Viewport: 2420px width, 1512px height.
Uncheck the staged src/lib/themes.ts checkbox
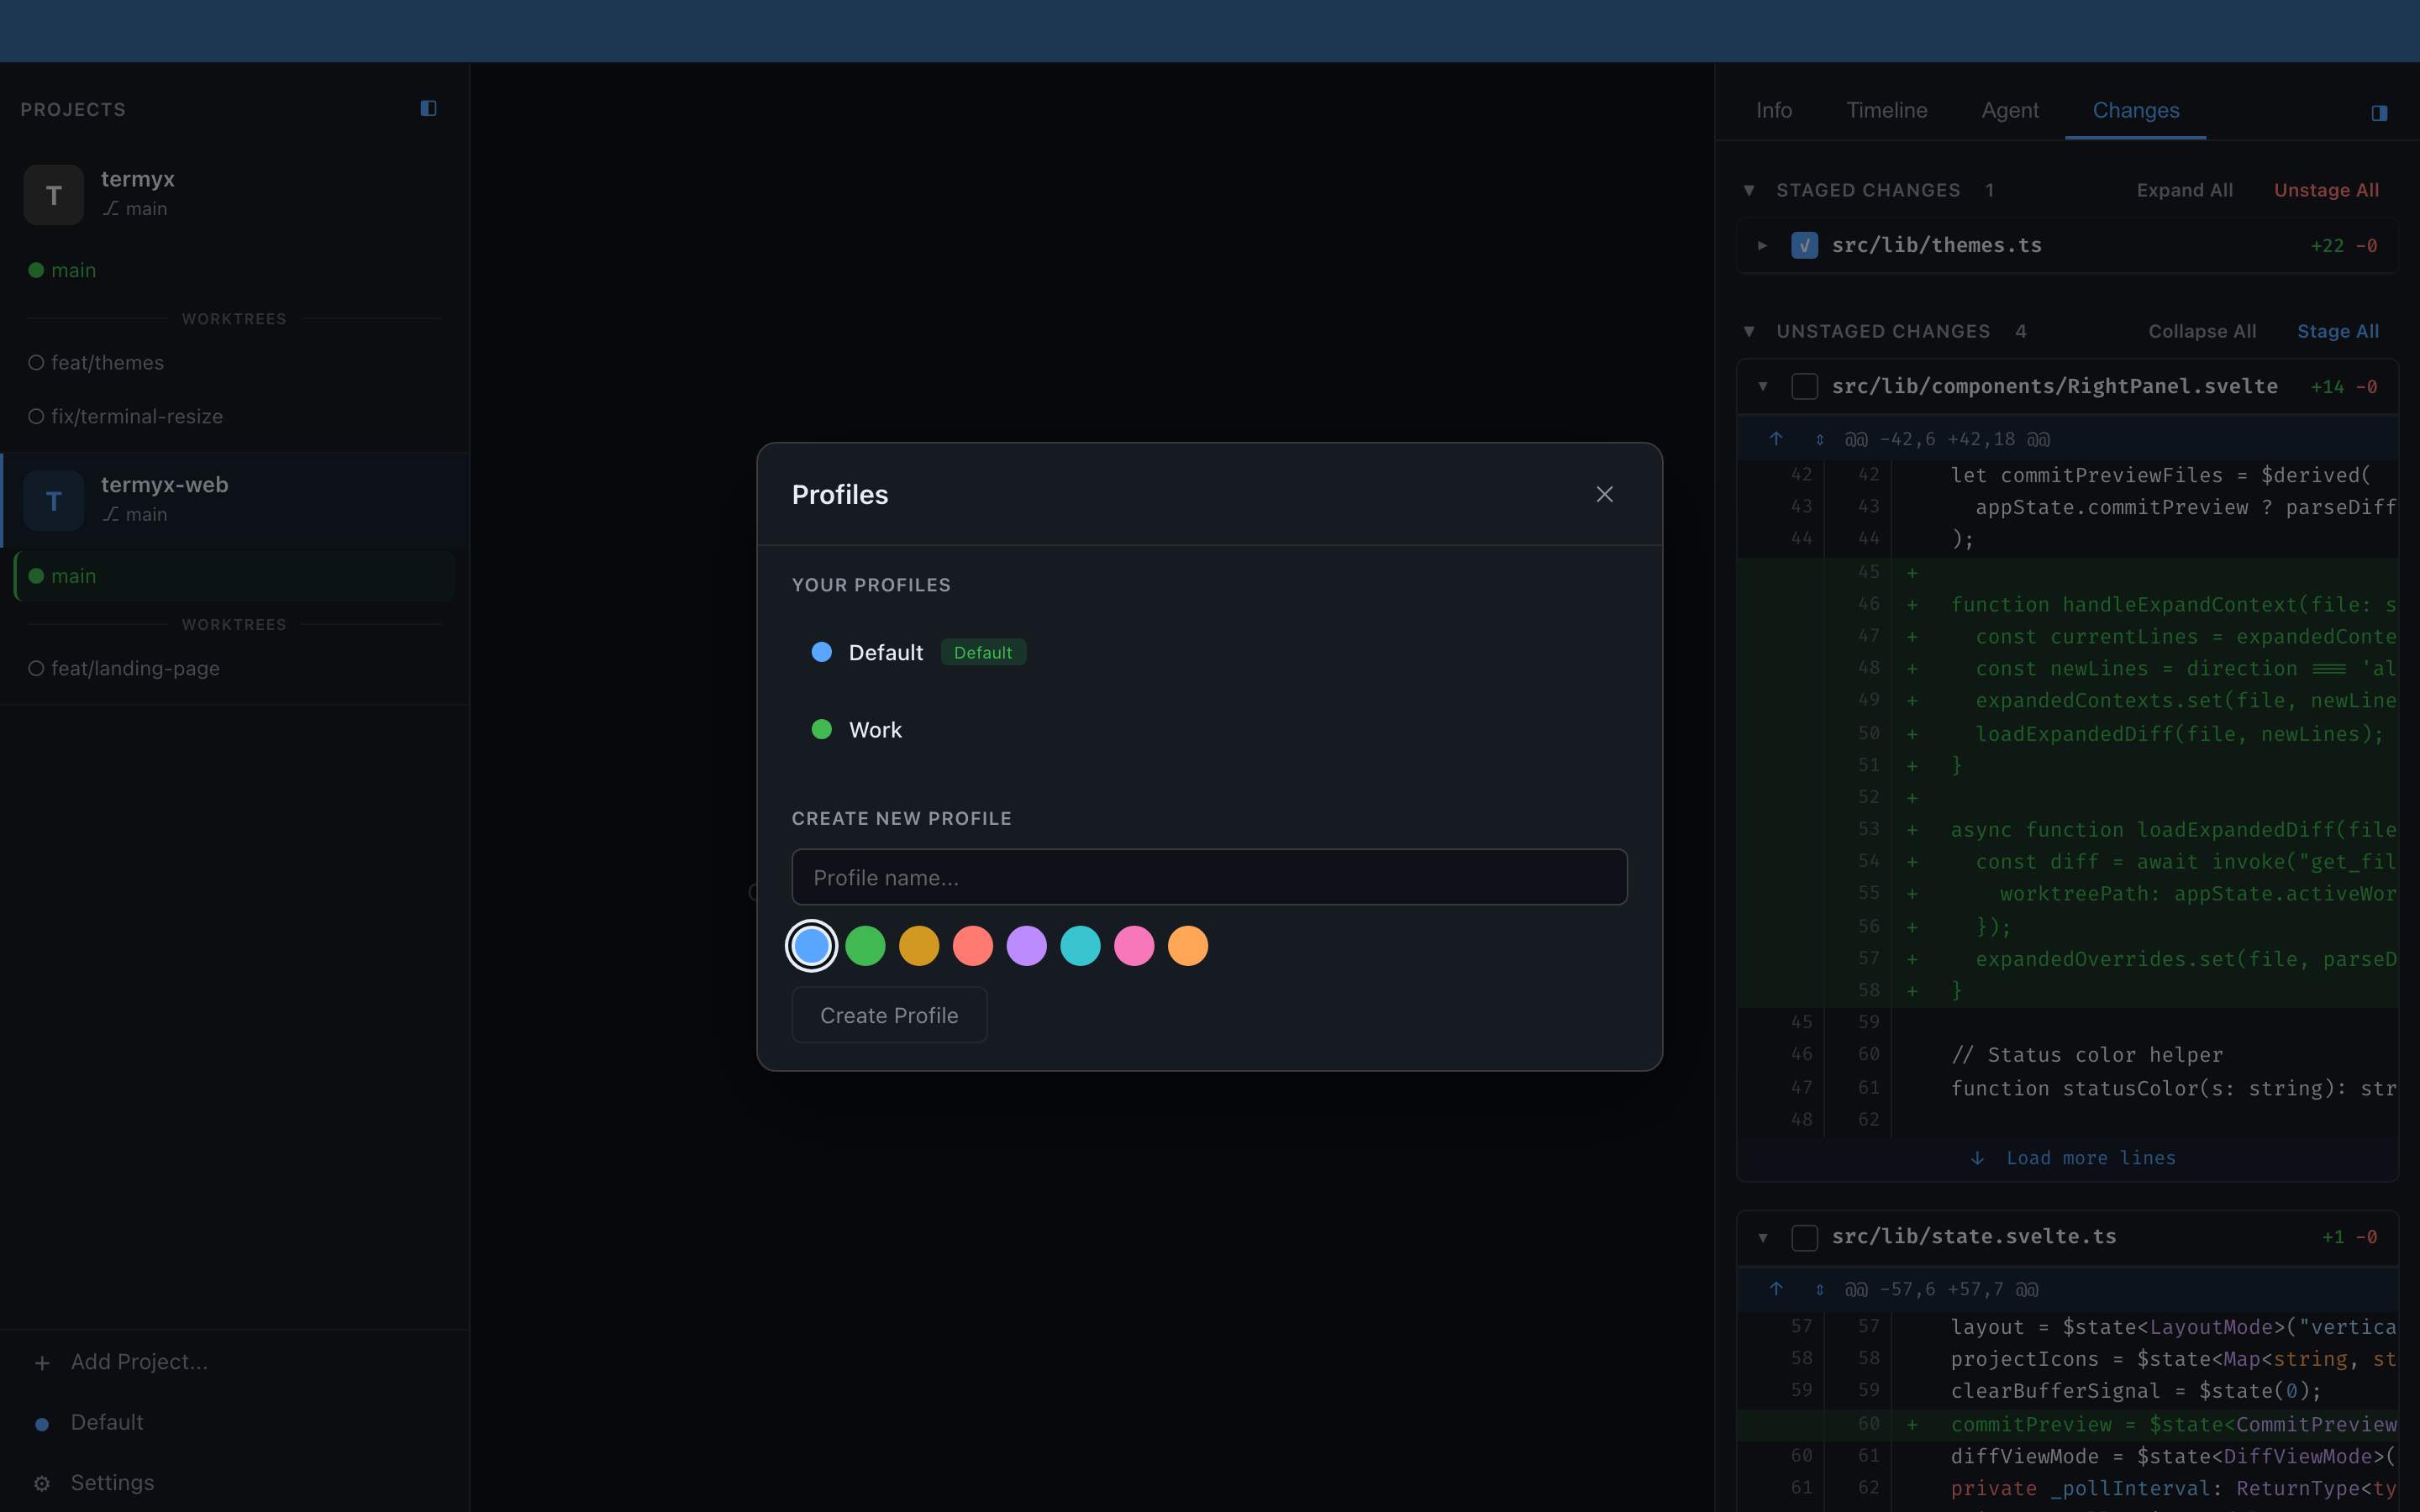click(1804, 244)
